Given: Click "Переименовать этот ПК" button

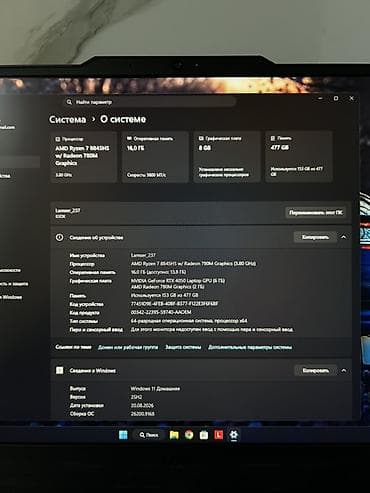Looking at the screenshot, I should tap(315, 213).
